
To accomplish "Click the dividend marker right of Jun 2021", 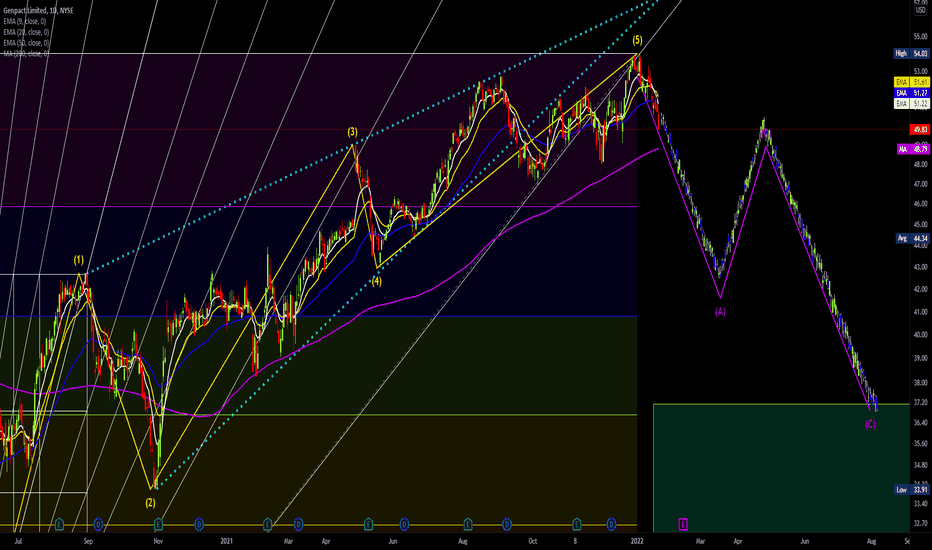I will [404, 524].
